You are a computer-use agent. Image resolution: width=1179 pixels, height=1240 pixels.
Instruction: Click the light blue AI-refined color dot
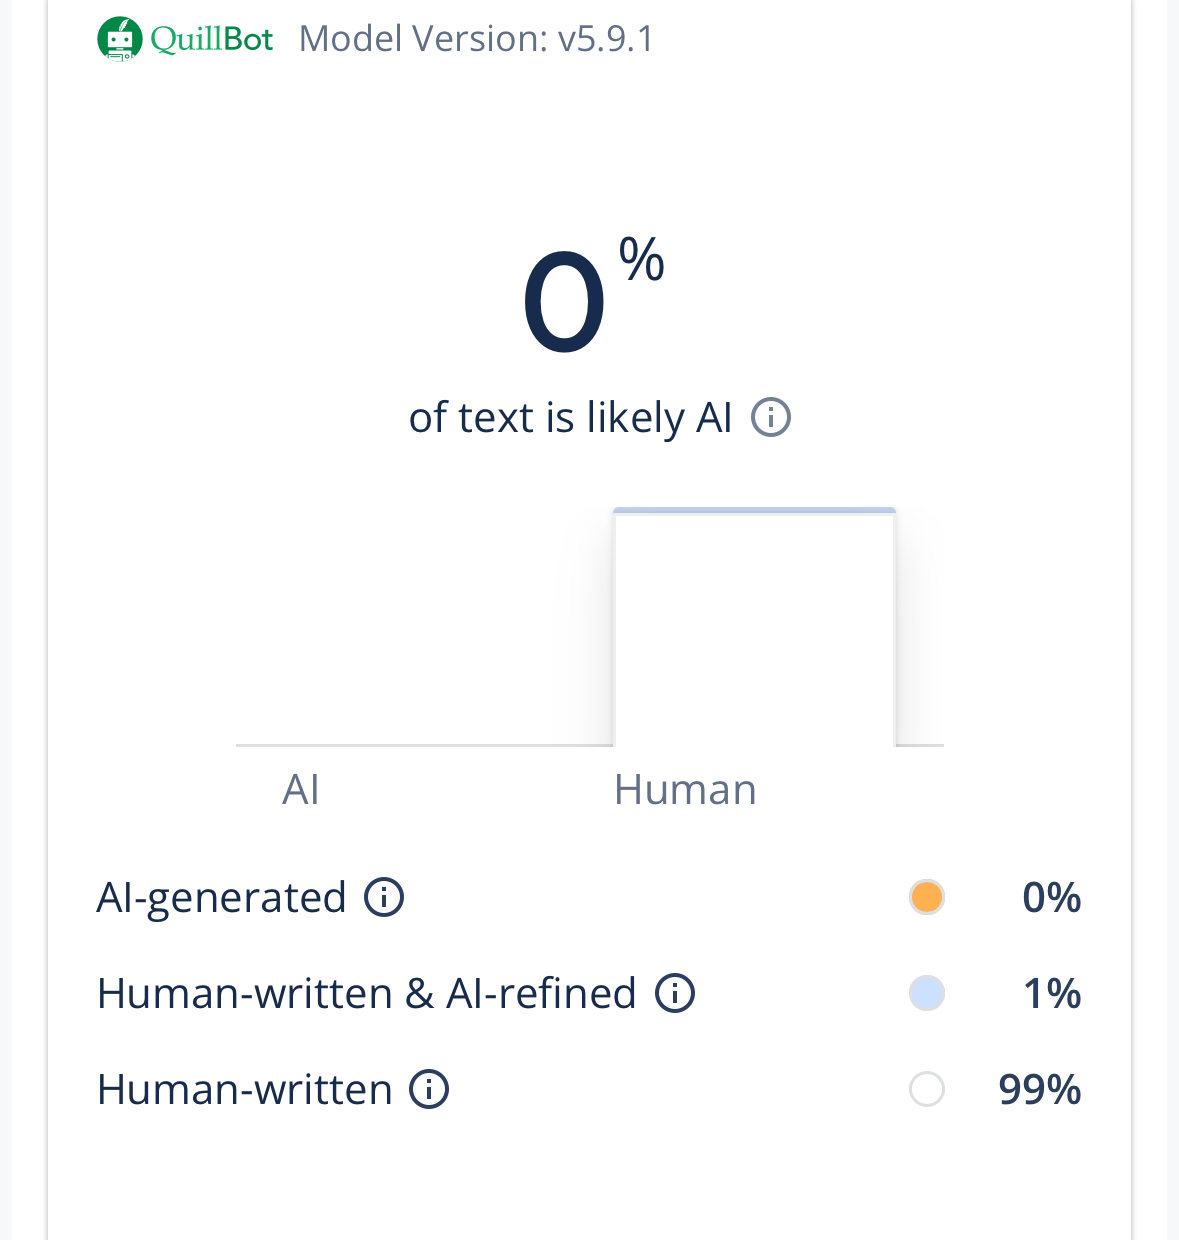[x=927, y=993]
